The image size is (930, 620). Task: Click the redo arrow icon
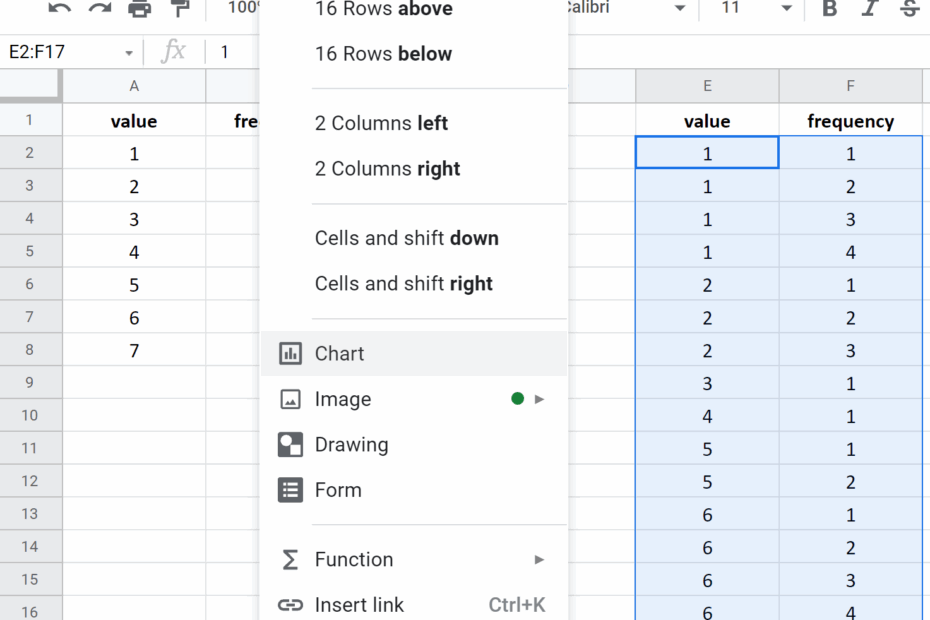point(100,8)
